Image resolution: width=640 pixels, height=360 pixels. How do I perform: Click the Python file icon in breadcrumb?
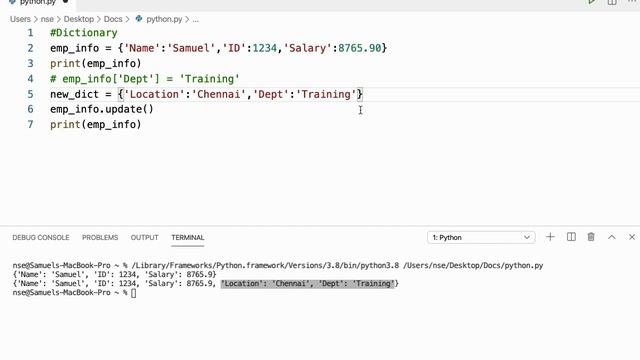139,19
